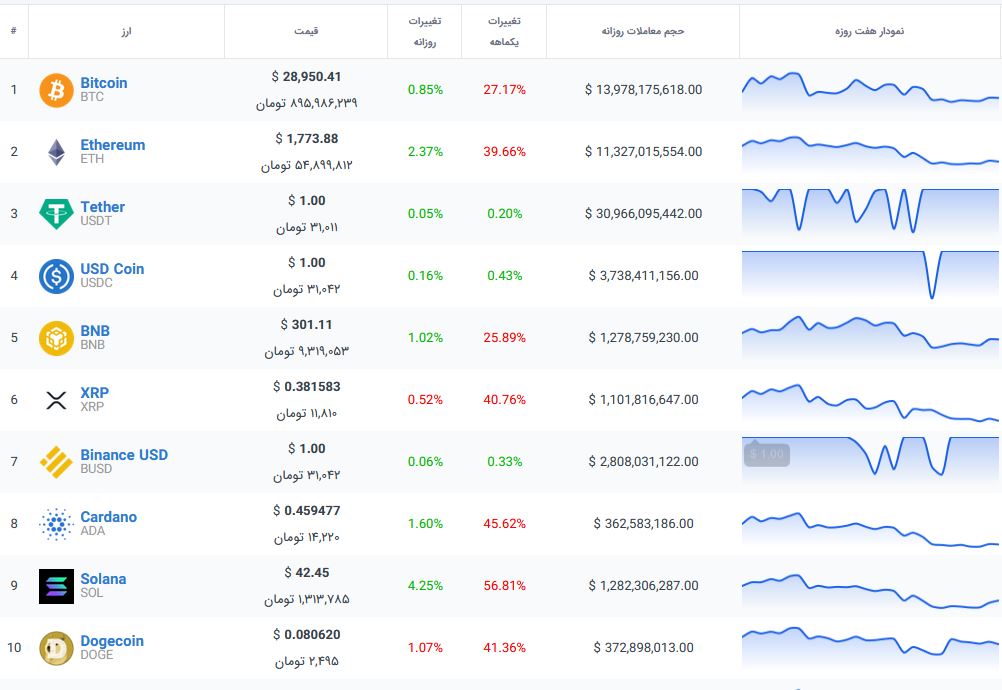The height and width of the screenshot is (690, 1002).
Task: View Cardano seven-day sparkline chart
Action: click(870, 530)
